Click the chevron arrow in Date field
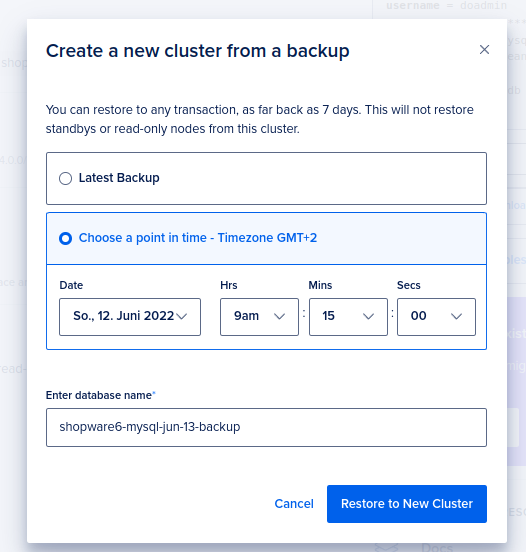The height and width of the screenshot is (552, 526). coord(182,316)
